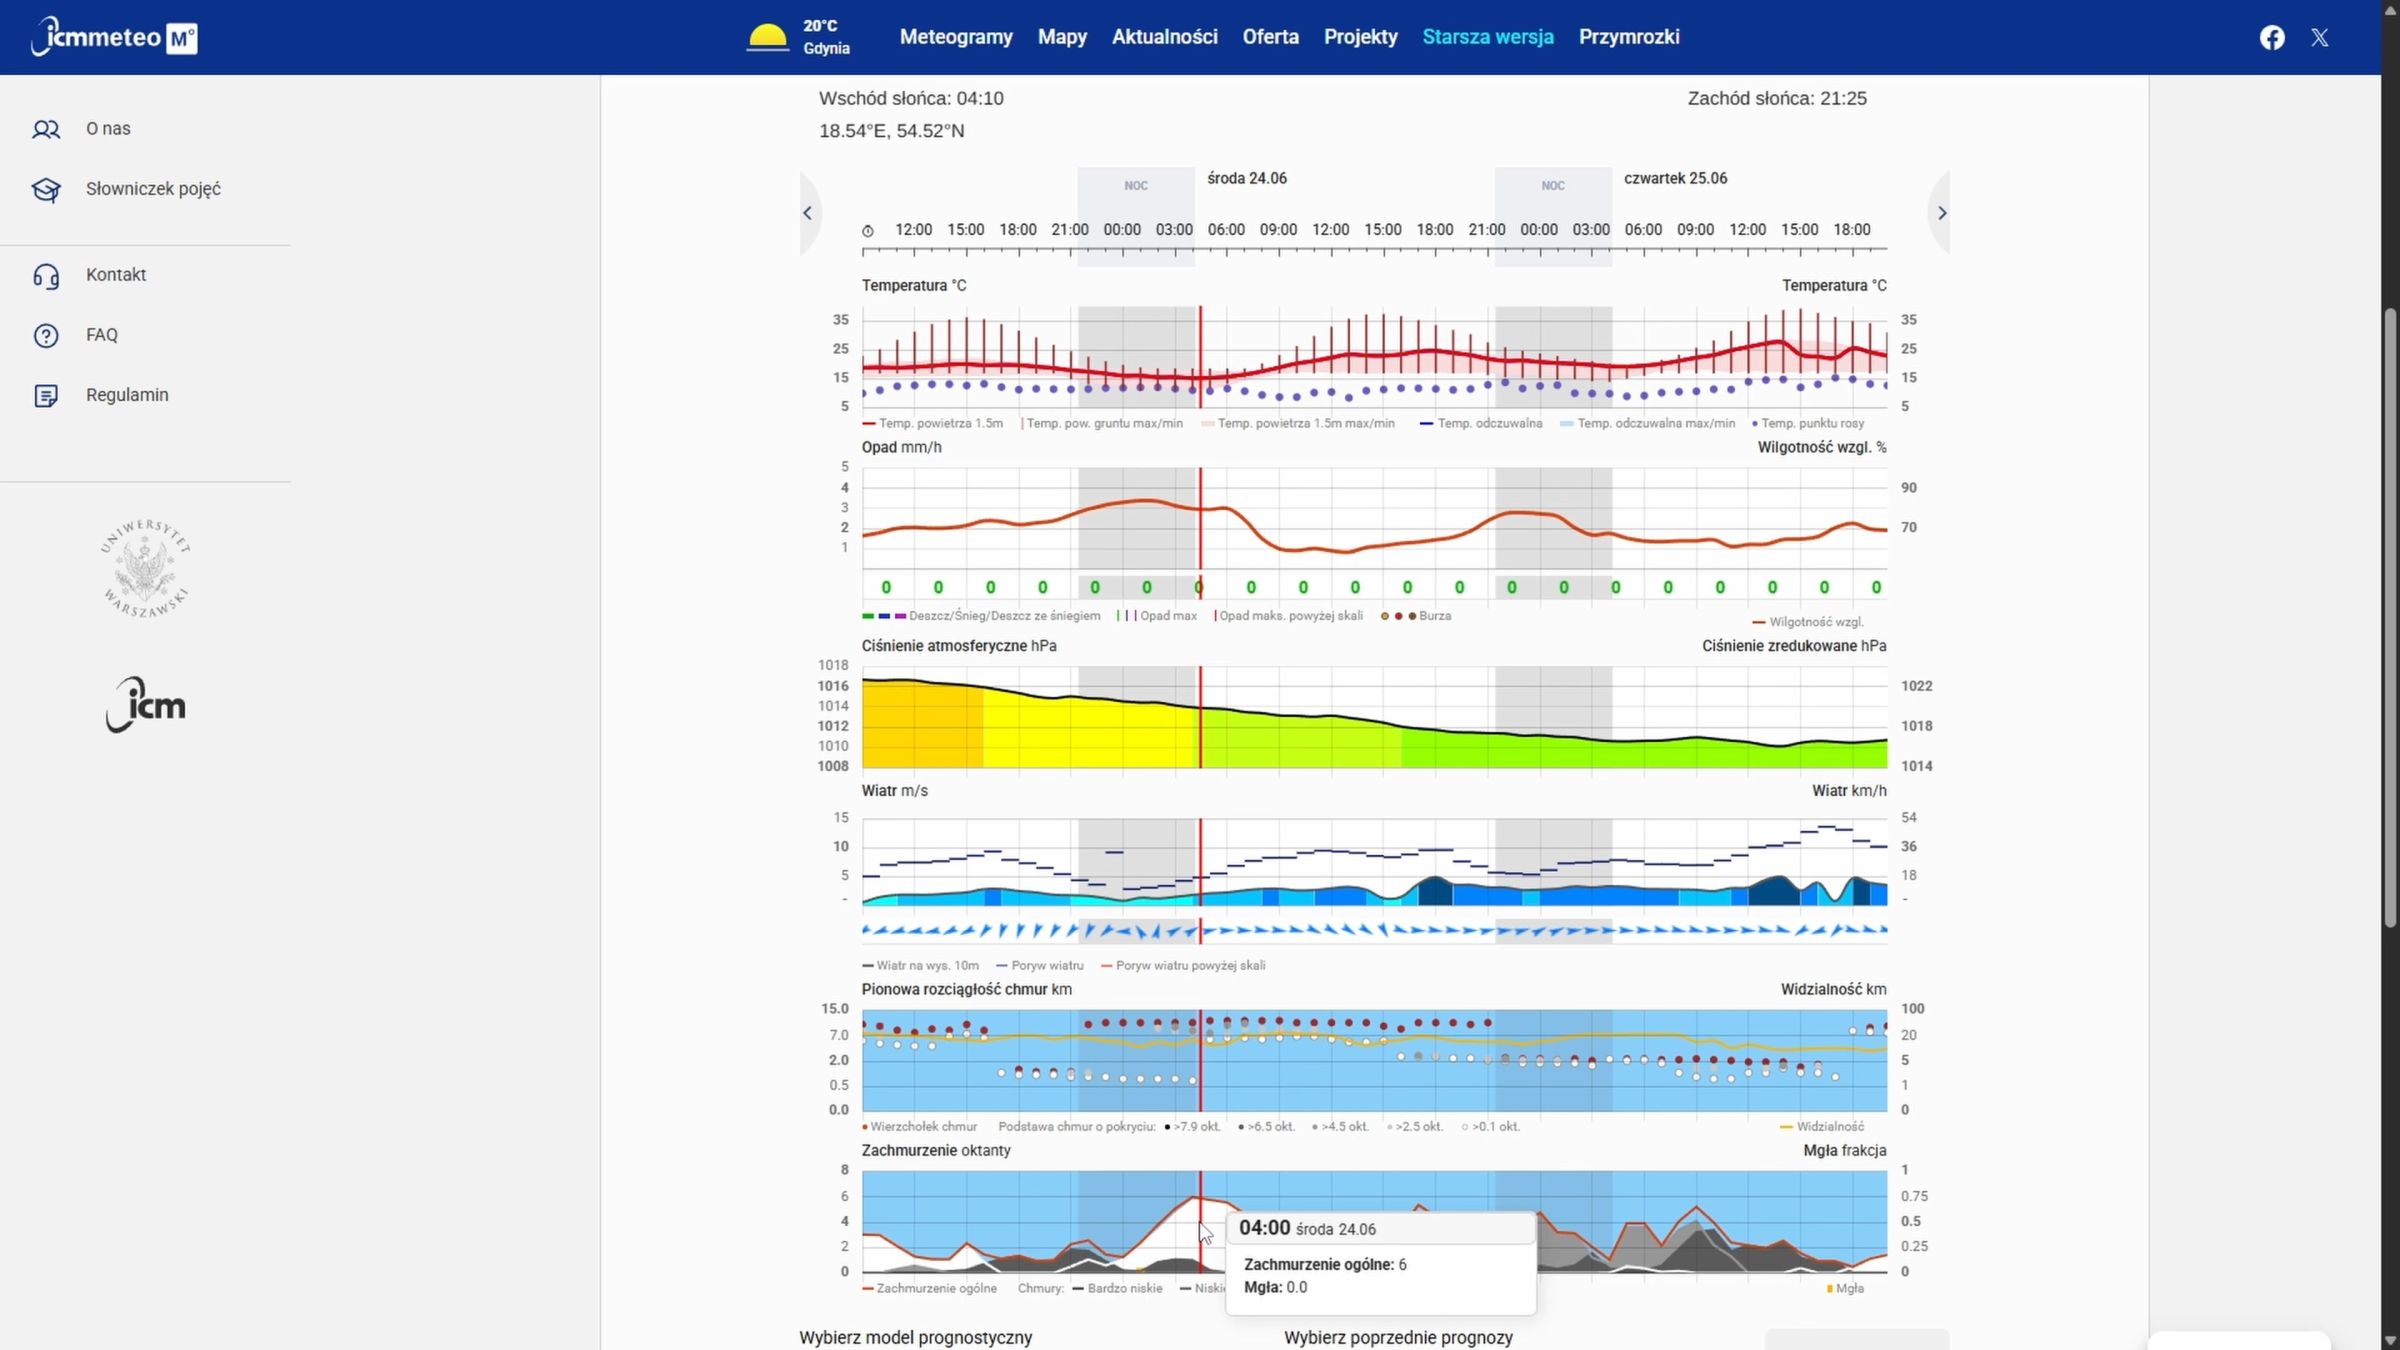Screen dimensions: 2400x1350
Task: Open the X social icon
Action: [x=2320, y=38]
